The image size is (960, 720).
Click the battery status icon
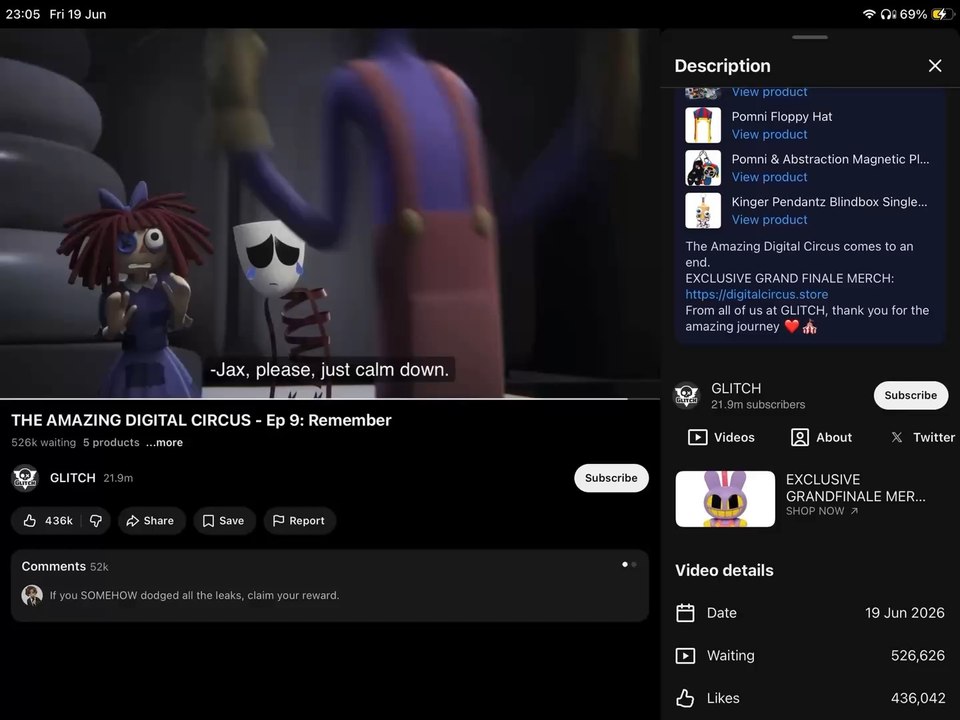pyautogui.click(x=942, y=14)
